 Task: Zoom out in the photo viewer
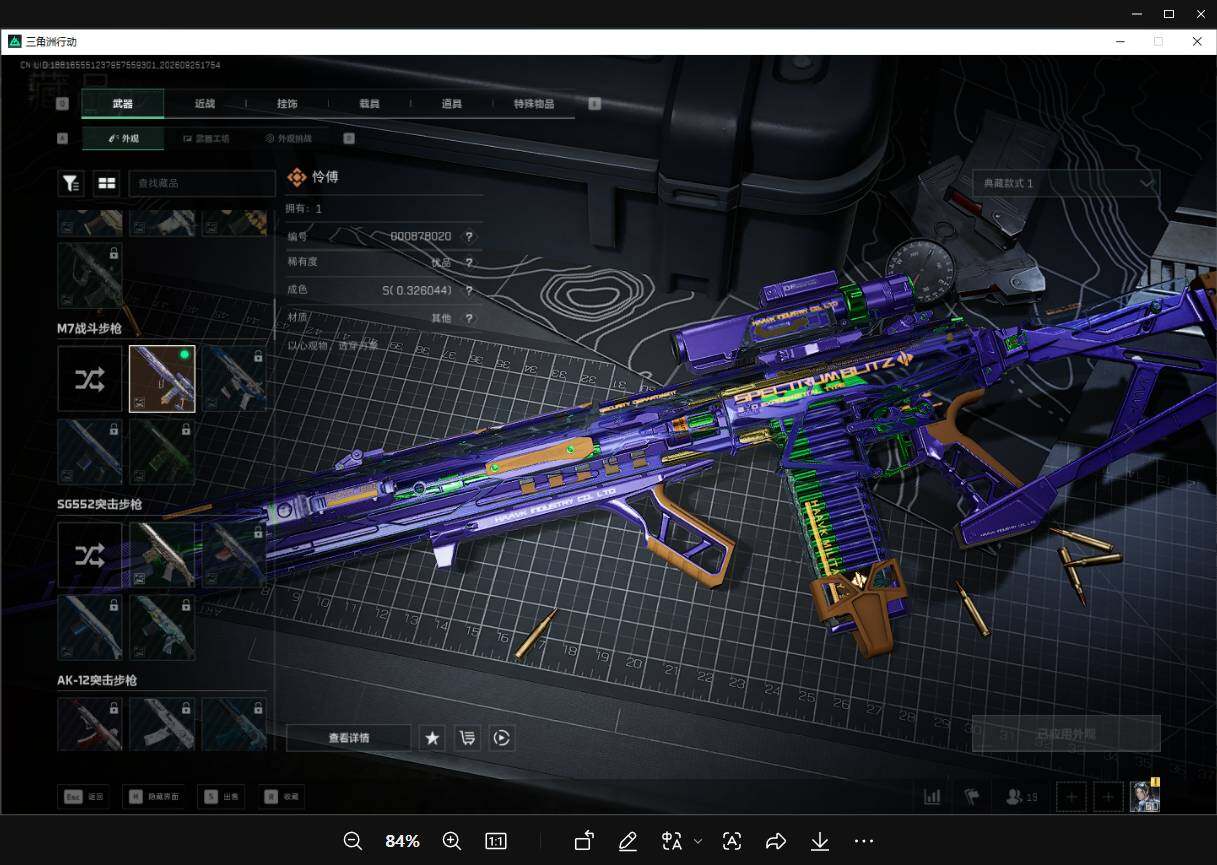353,841
